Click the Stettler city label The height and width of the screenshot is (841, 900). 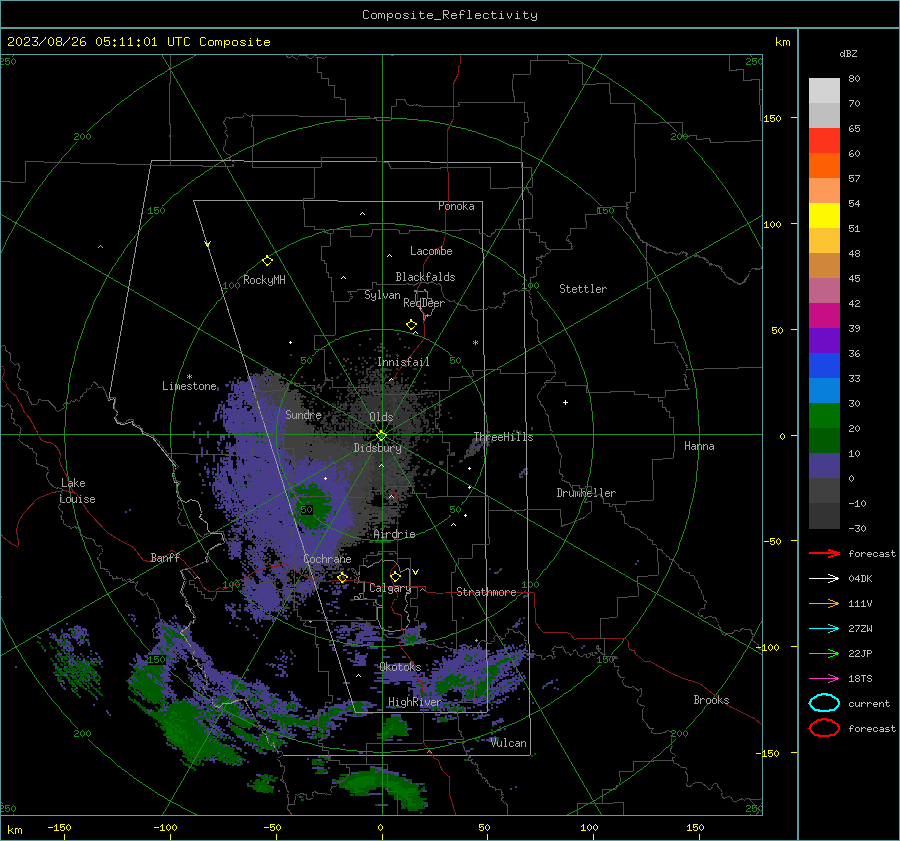coord(583,289)
